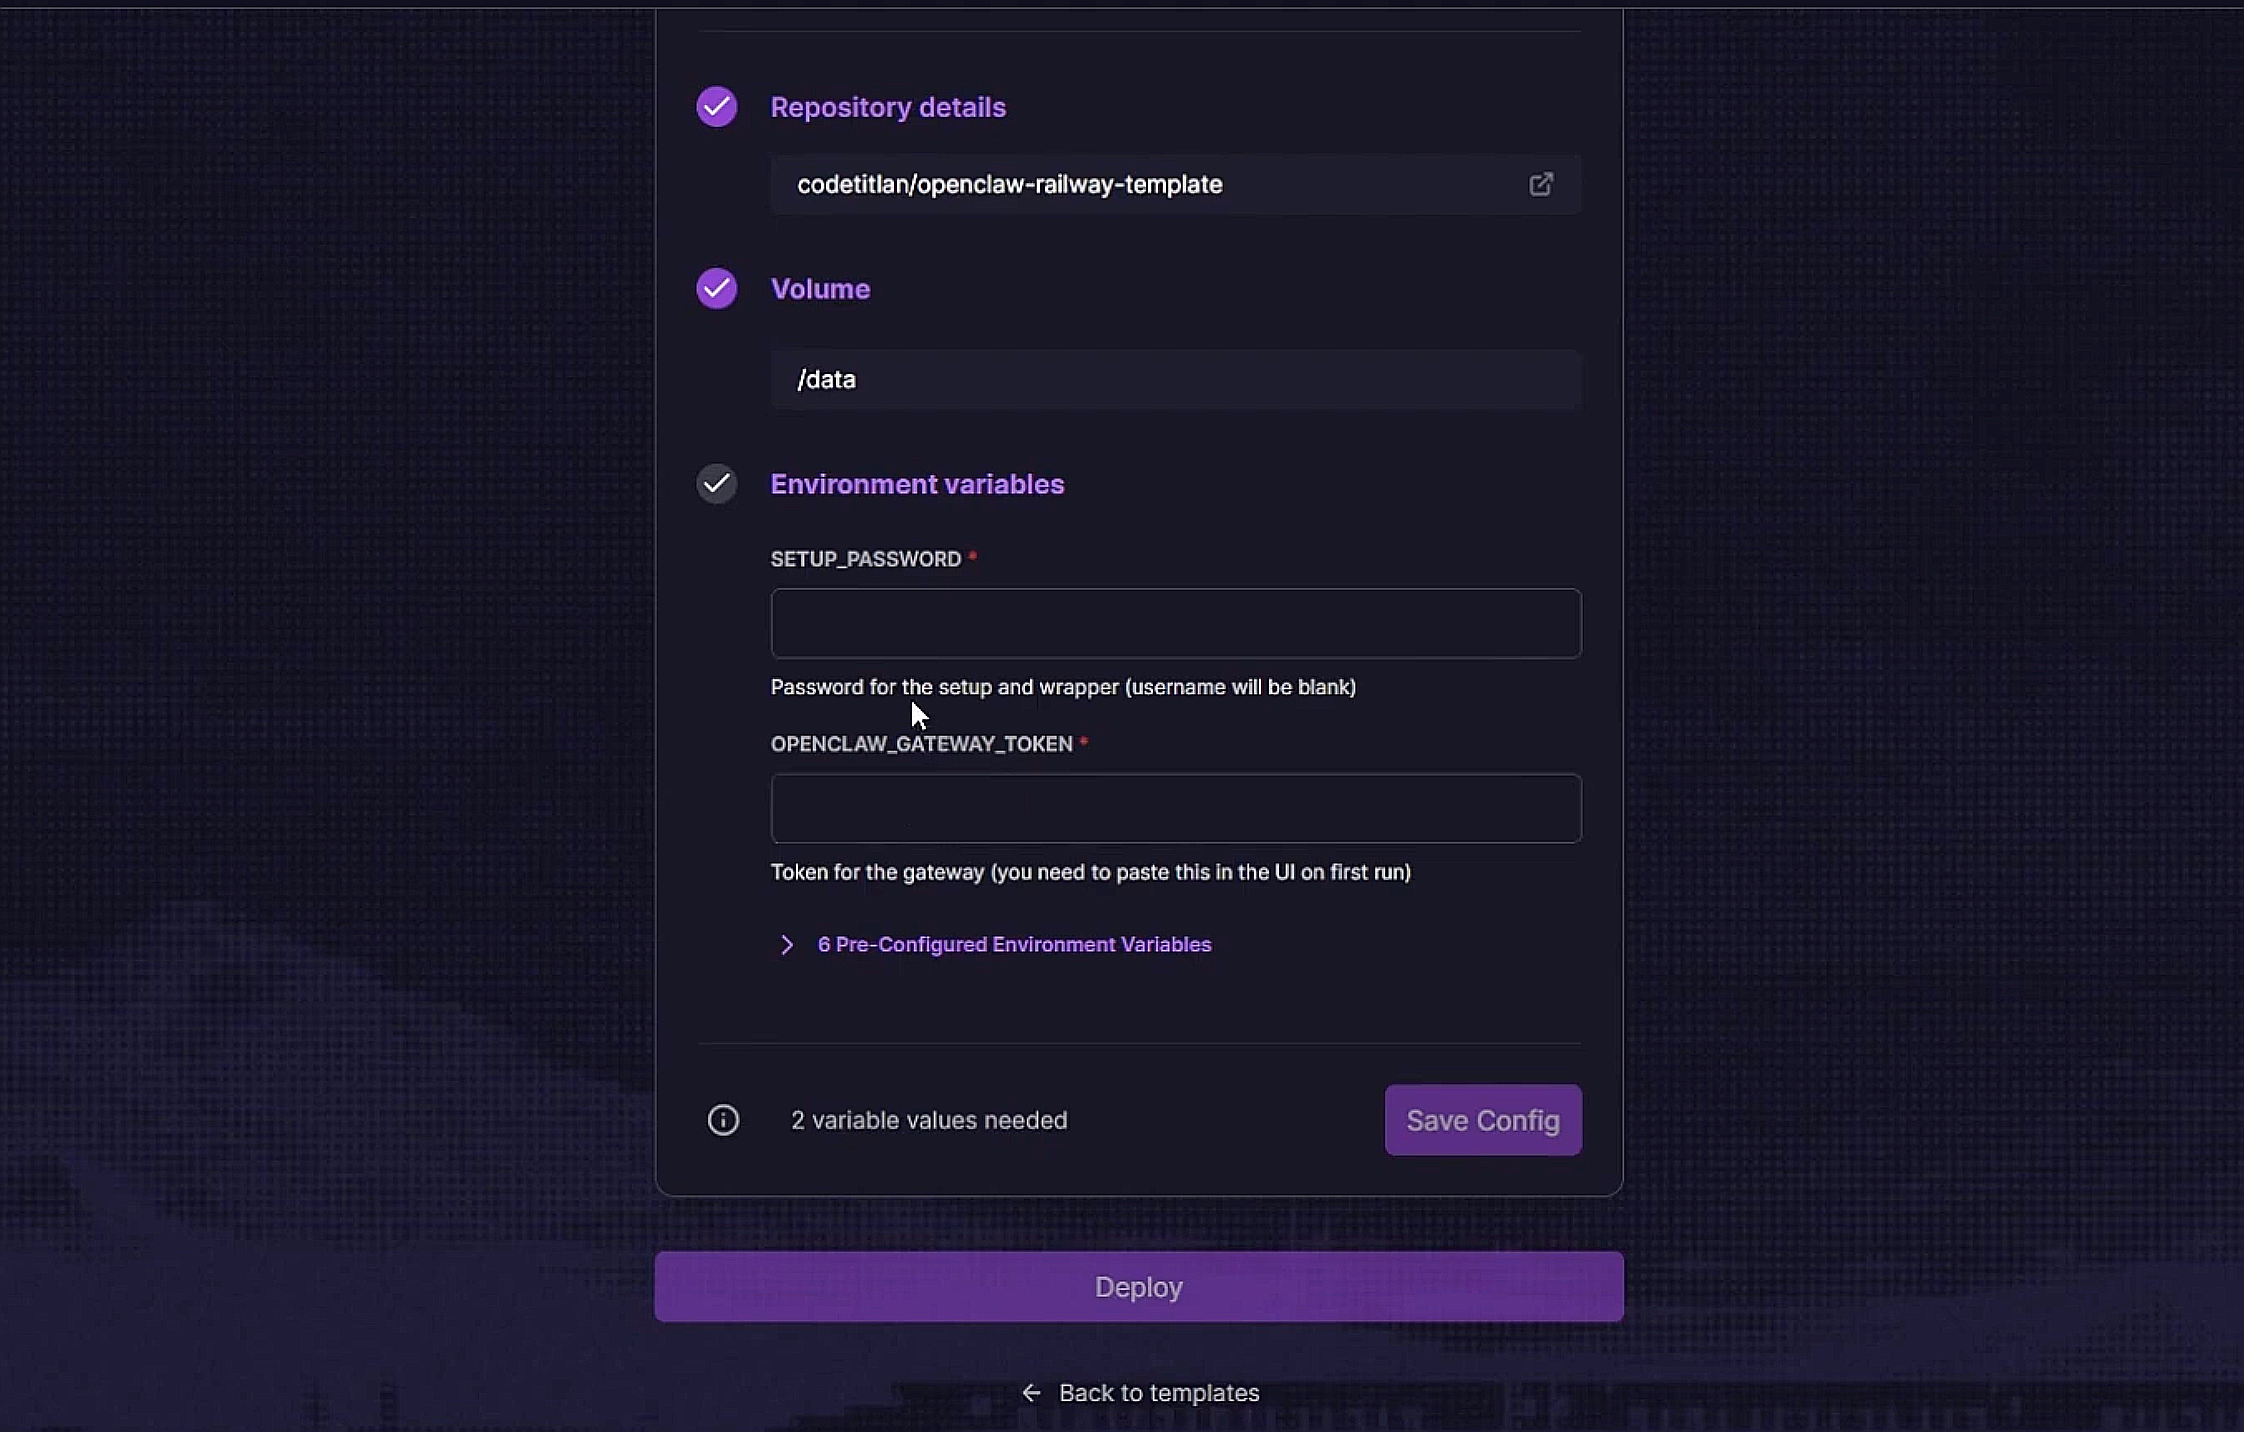Focus the OPENCLAW_GATEWAY_TOKEN input field
This screenshot has width=2244, height=1432.
click(1176, 808)
